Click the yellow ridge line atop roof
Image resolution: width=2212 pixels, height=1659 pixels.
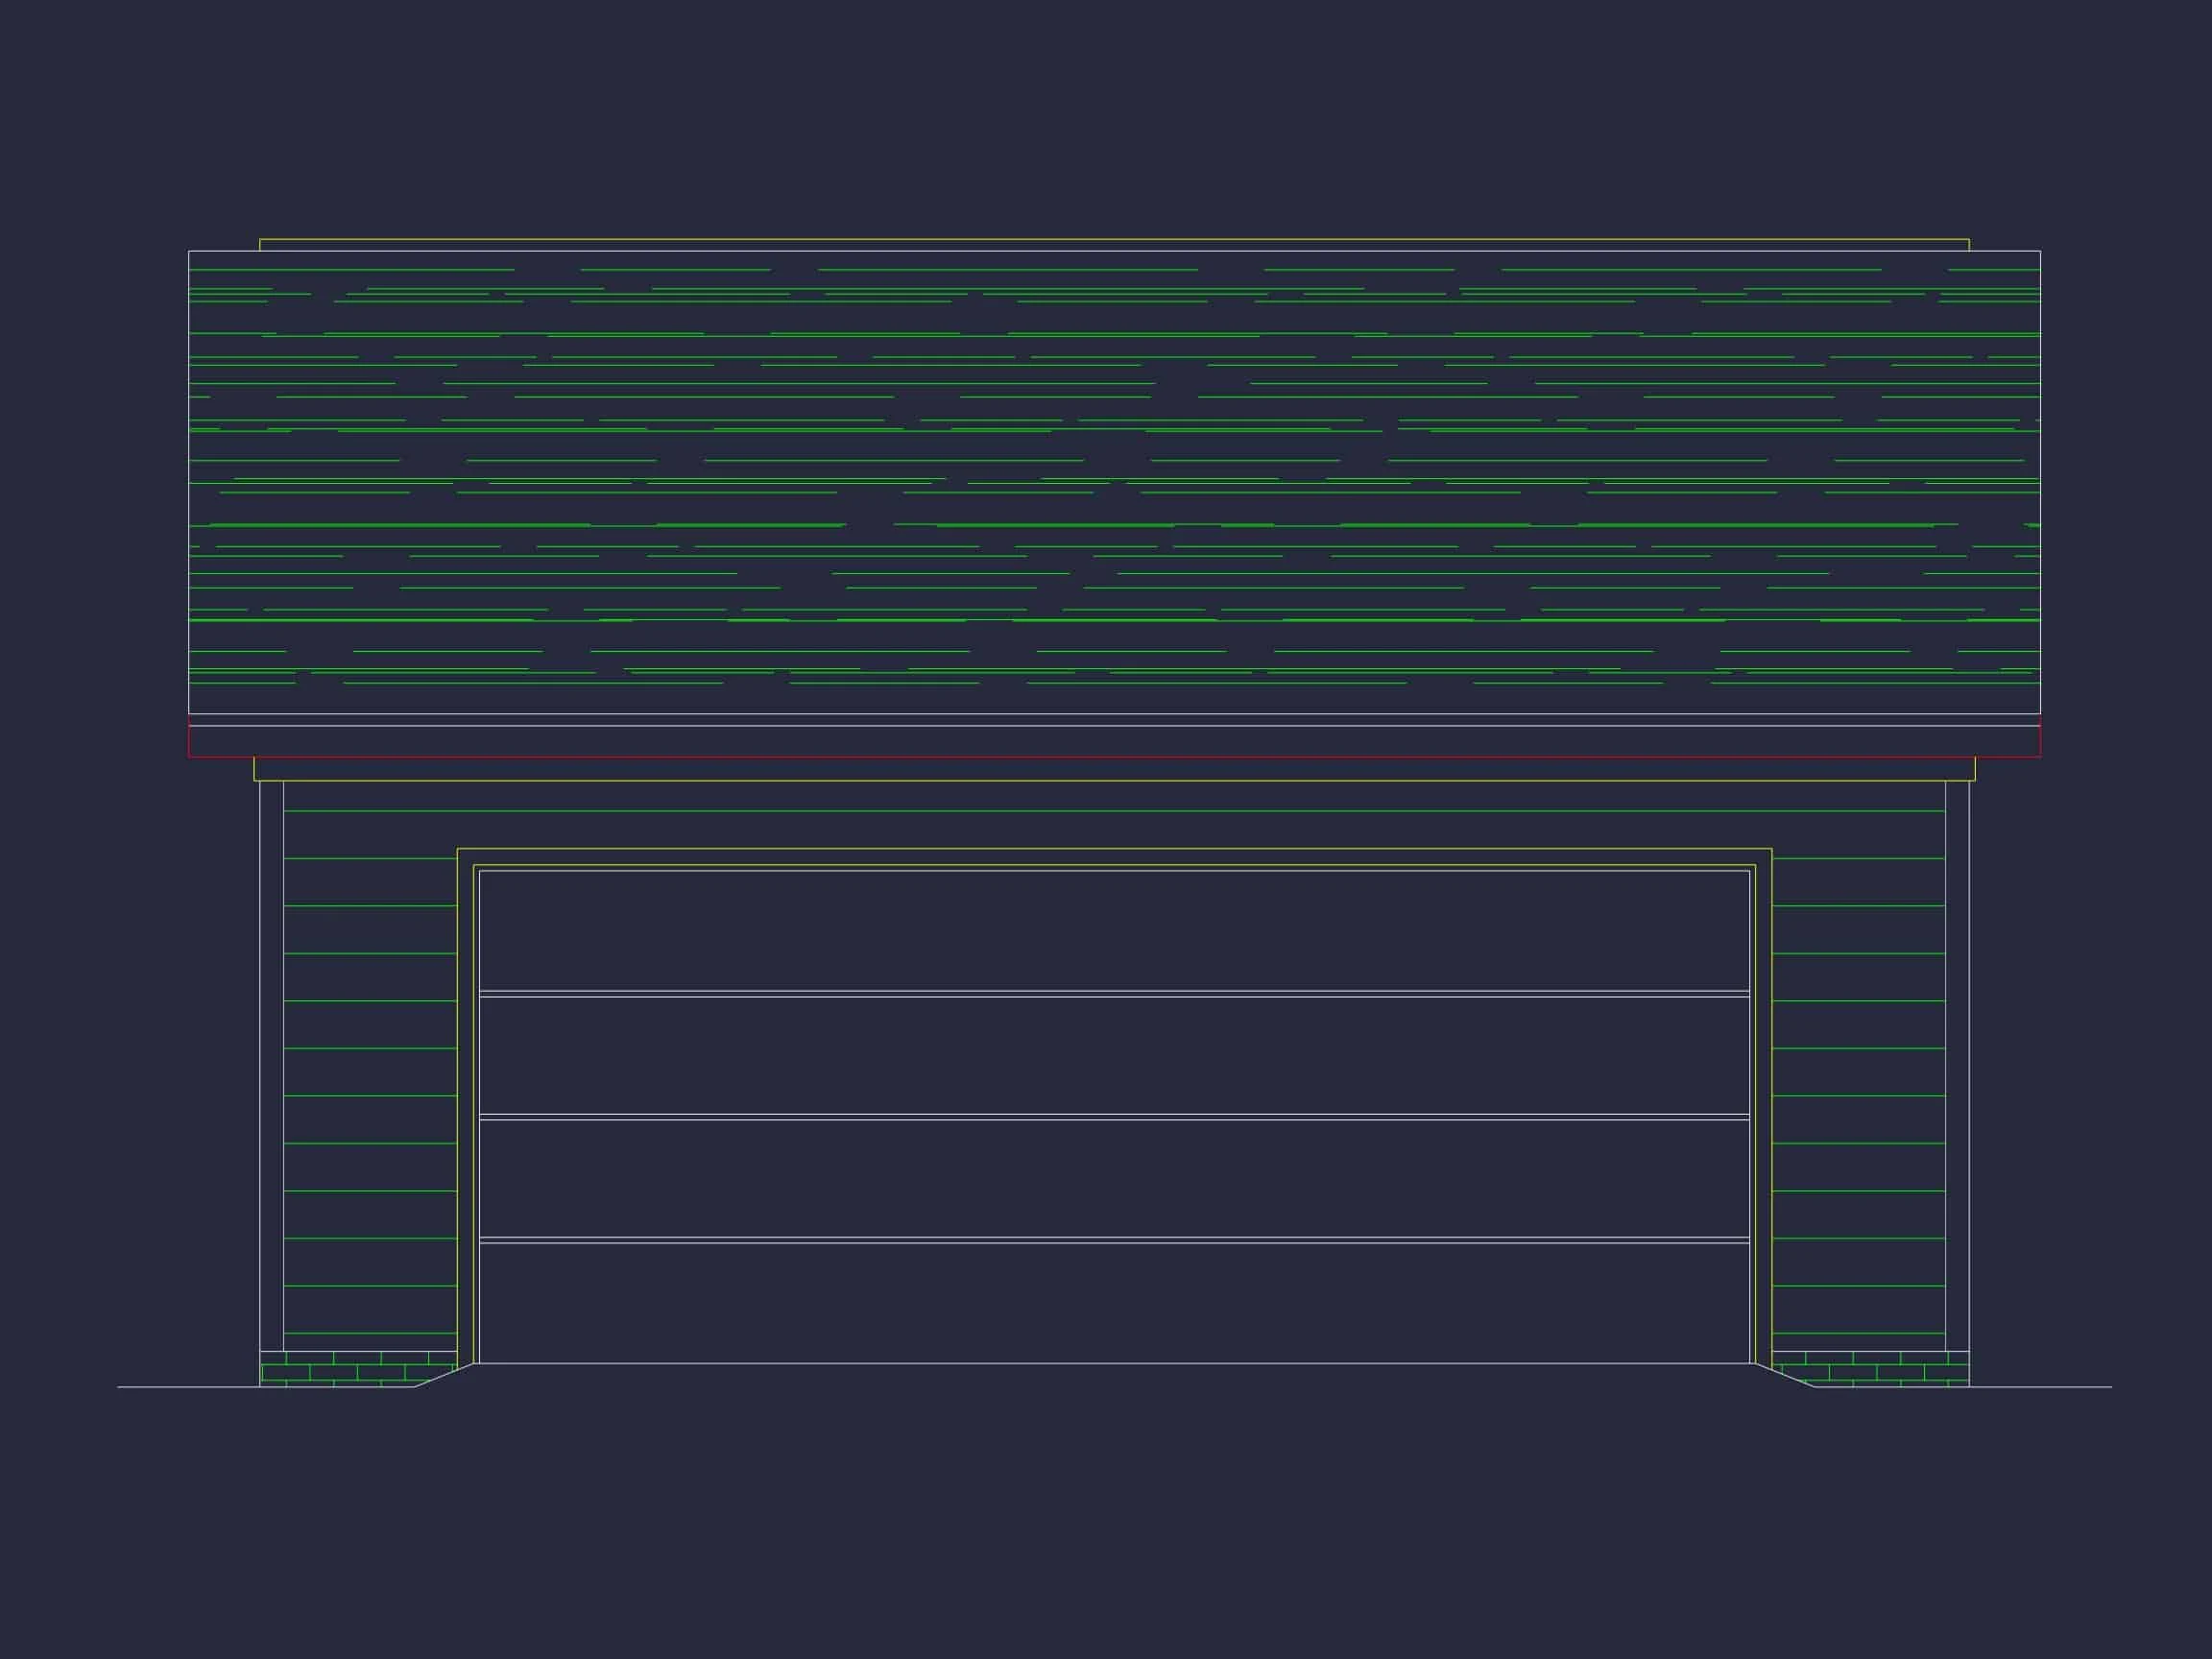(1114, 239)
